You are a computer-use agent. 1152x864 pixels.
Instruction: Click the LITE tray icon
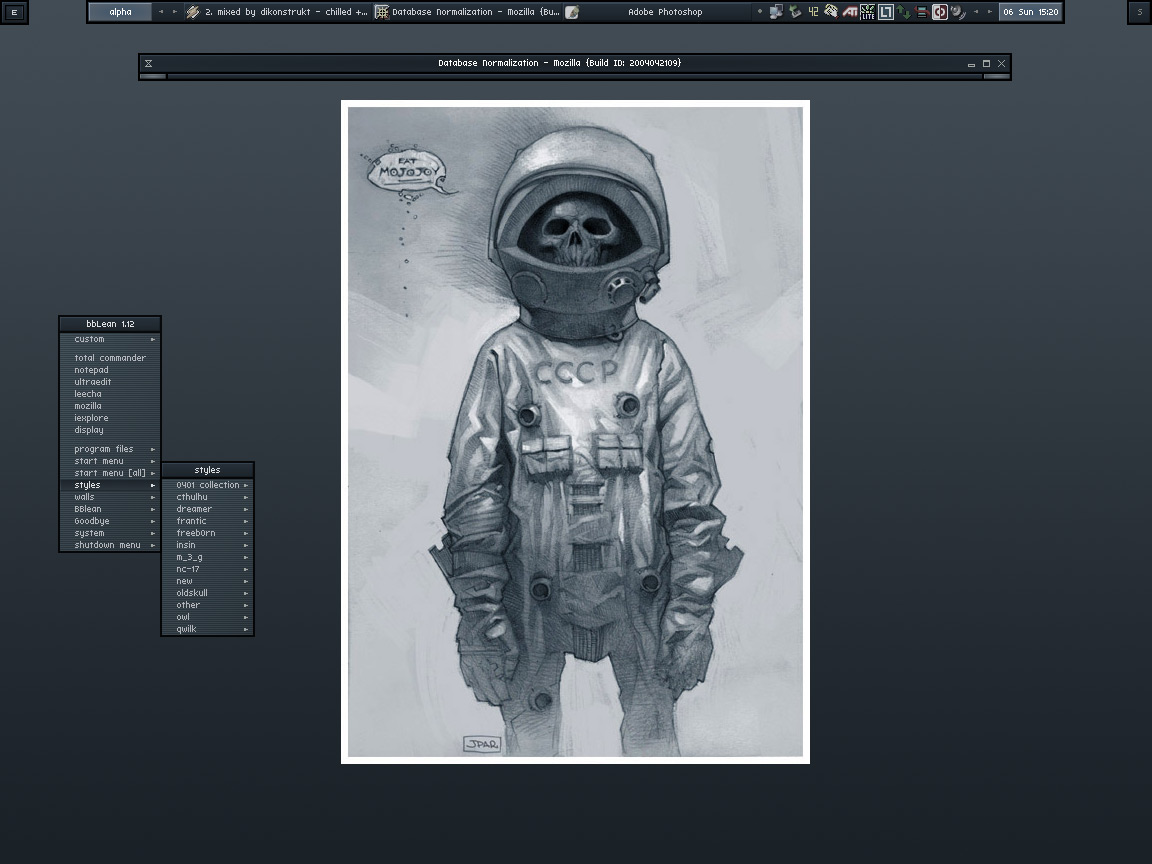click(x=867, y=12)
